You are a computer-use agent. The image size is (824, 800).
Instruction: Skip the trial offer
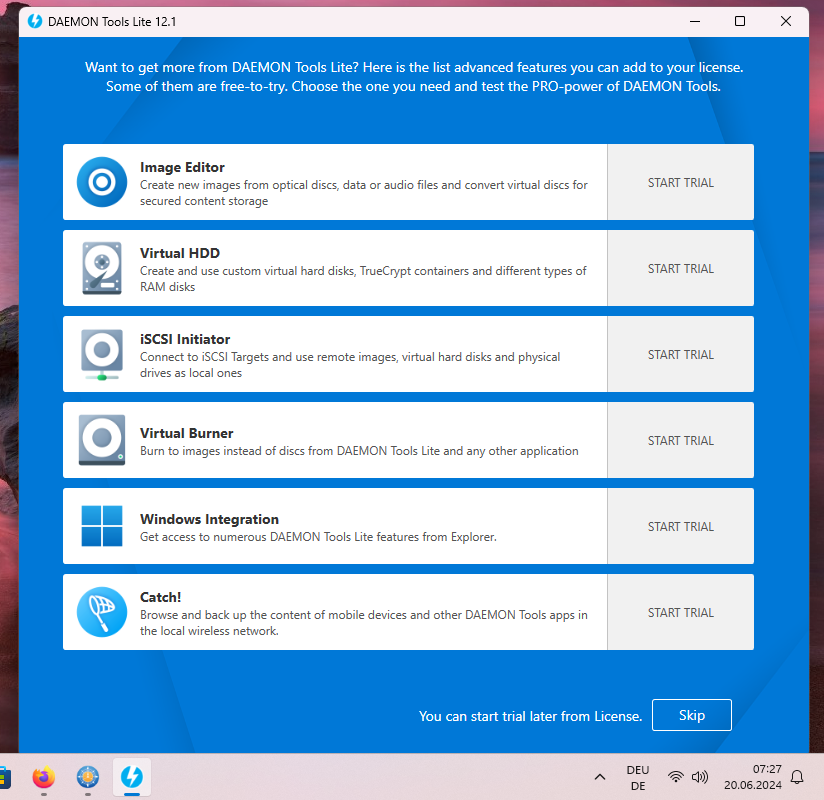click(692, 715)
